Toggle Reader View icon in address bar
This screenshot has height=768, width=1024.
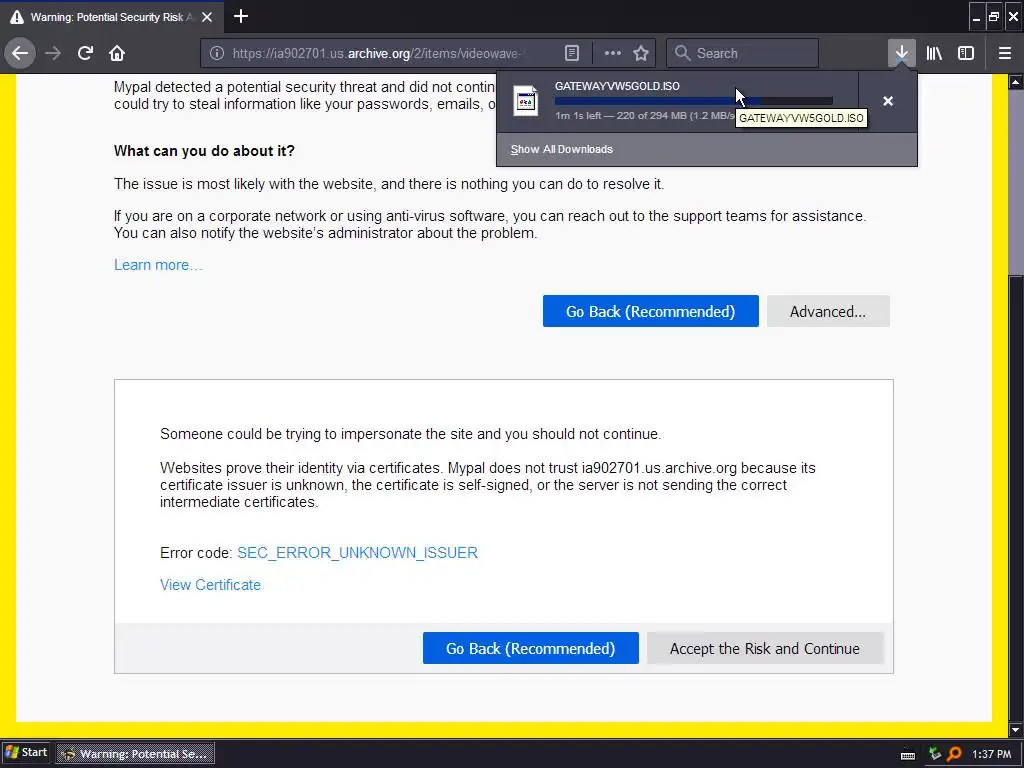(x=571, y=53)
